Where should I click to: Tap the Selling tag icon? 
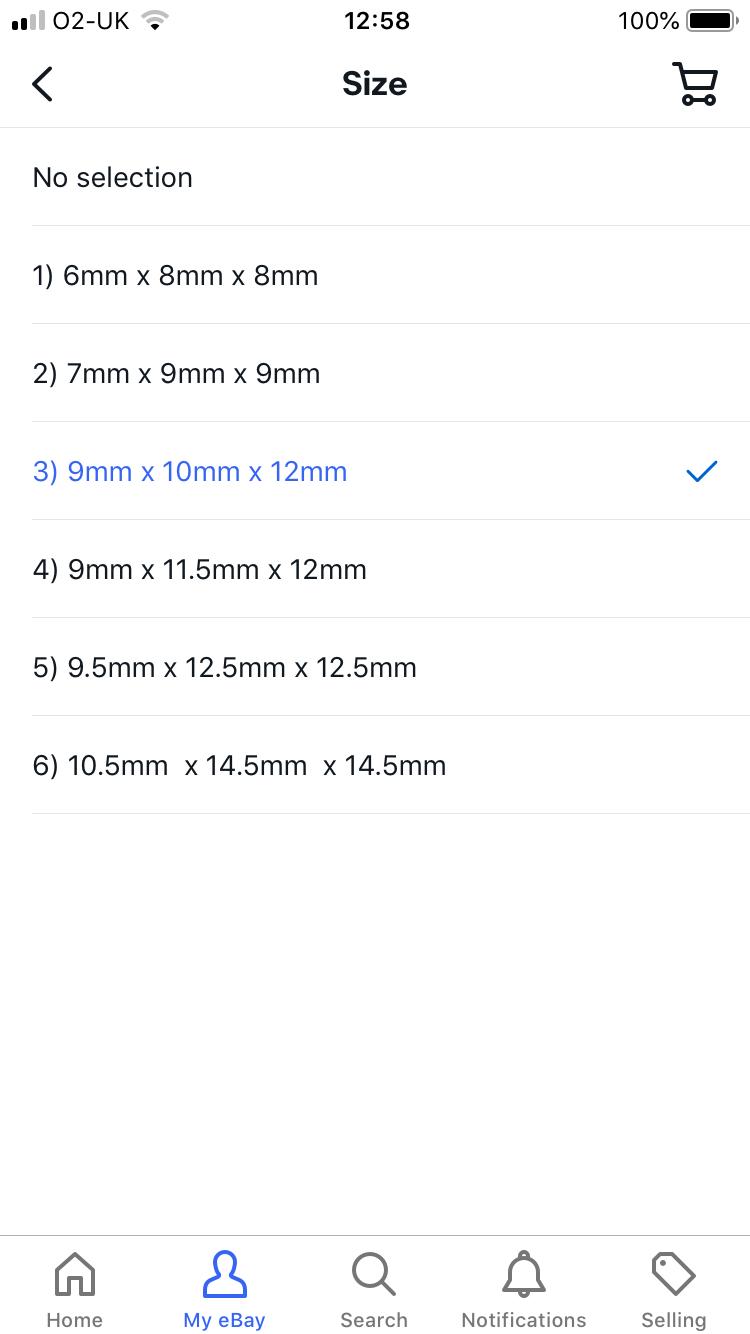(673, 1275)
